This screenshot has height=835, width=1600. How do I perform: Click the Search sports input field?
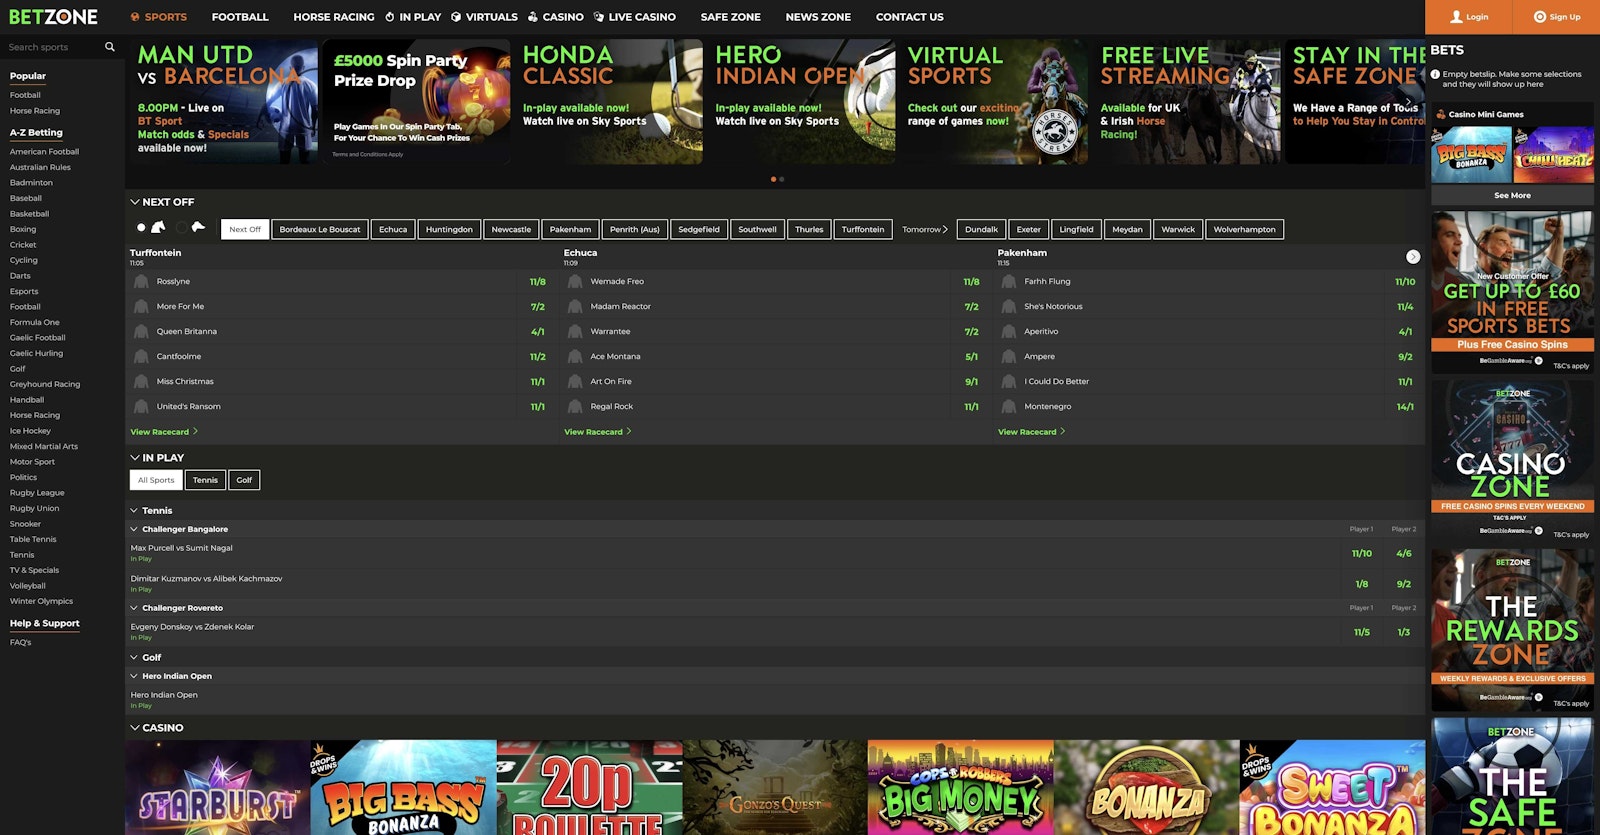point(52,47)
